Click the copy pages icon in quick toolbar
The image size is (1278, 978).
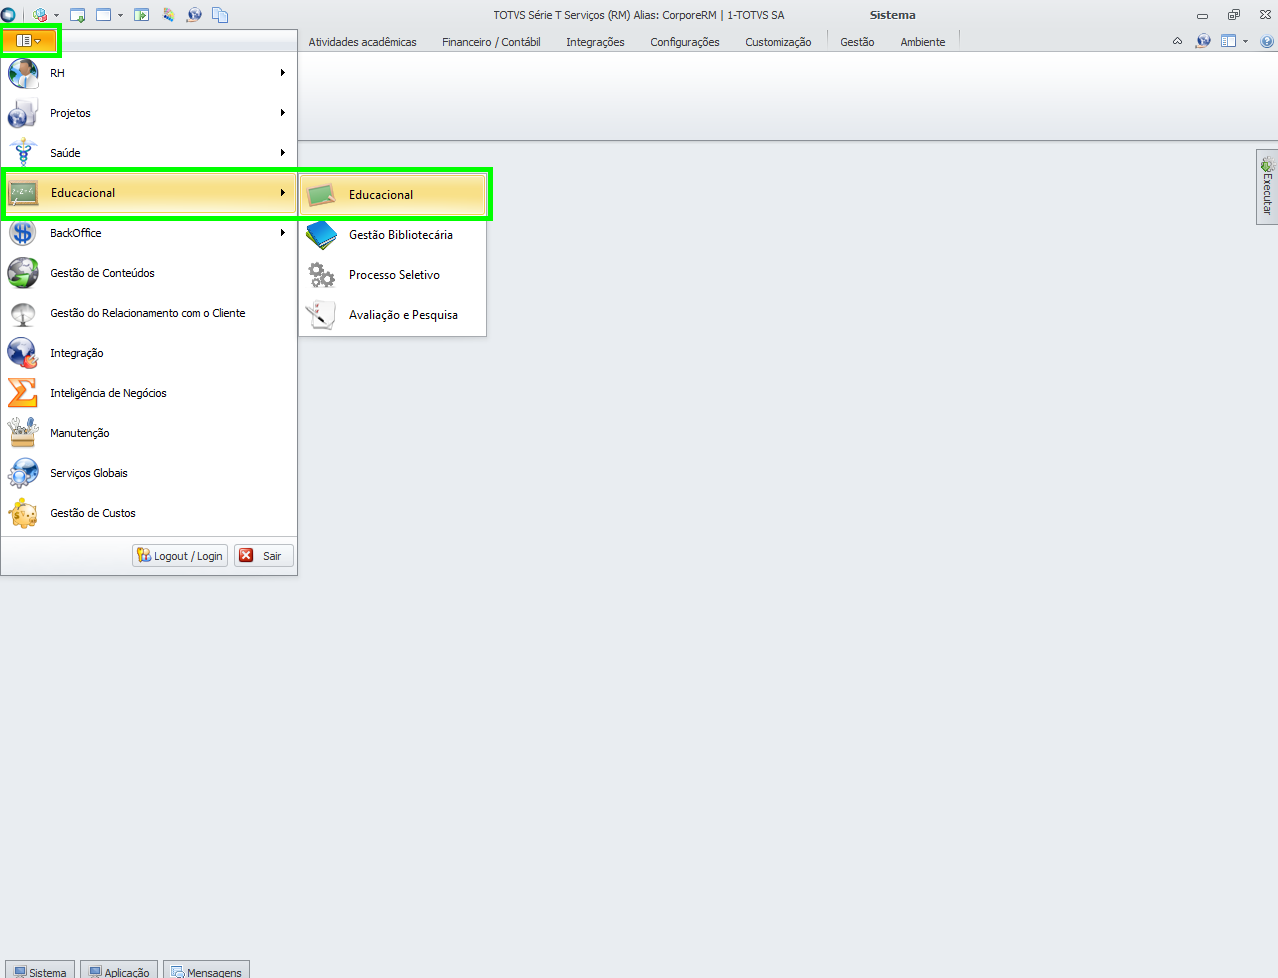[220, 15]
